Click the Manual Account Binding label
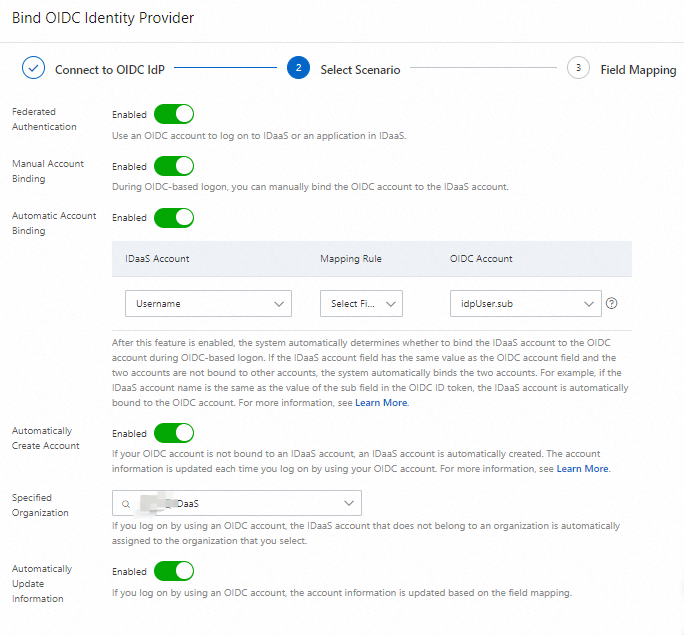 coord(48,171)
